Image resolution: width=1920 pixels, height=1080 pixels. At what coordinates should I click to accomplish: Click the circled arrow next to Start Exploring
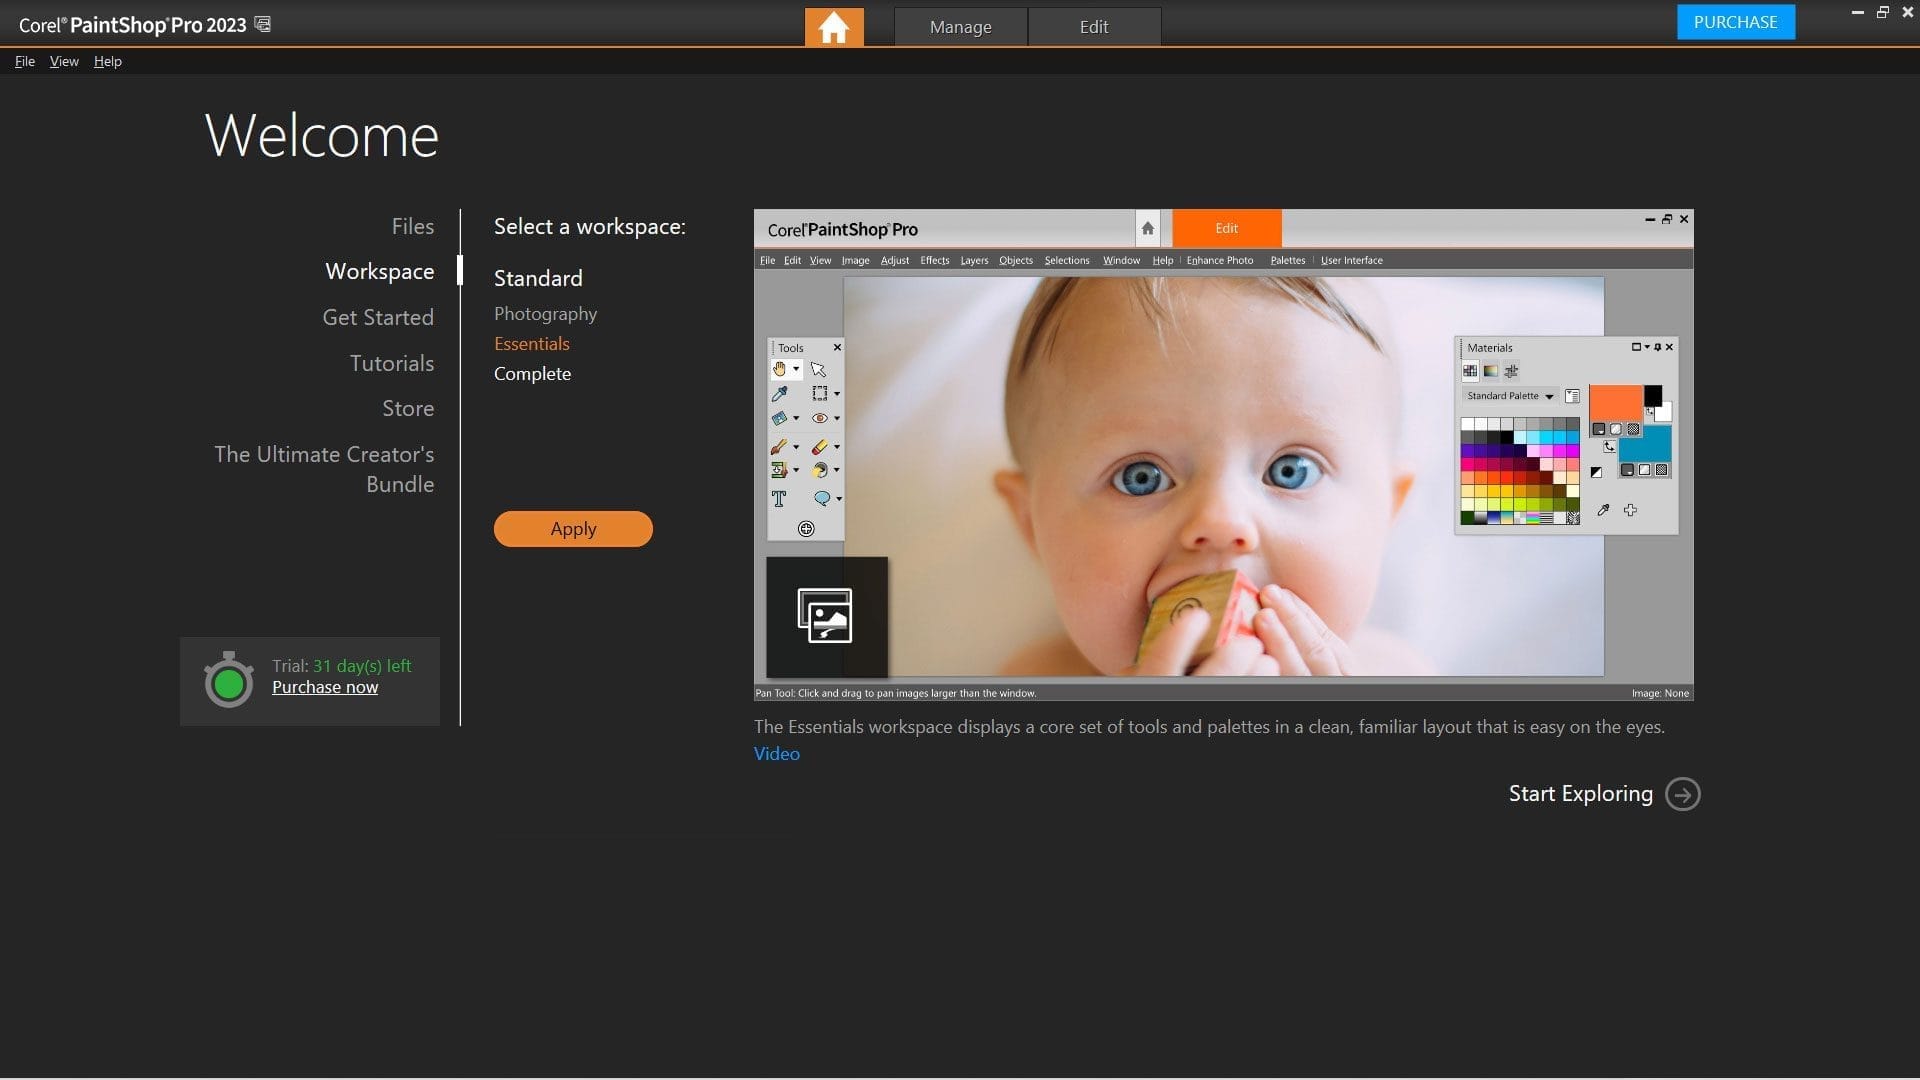click(1683, 794)
